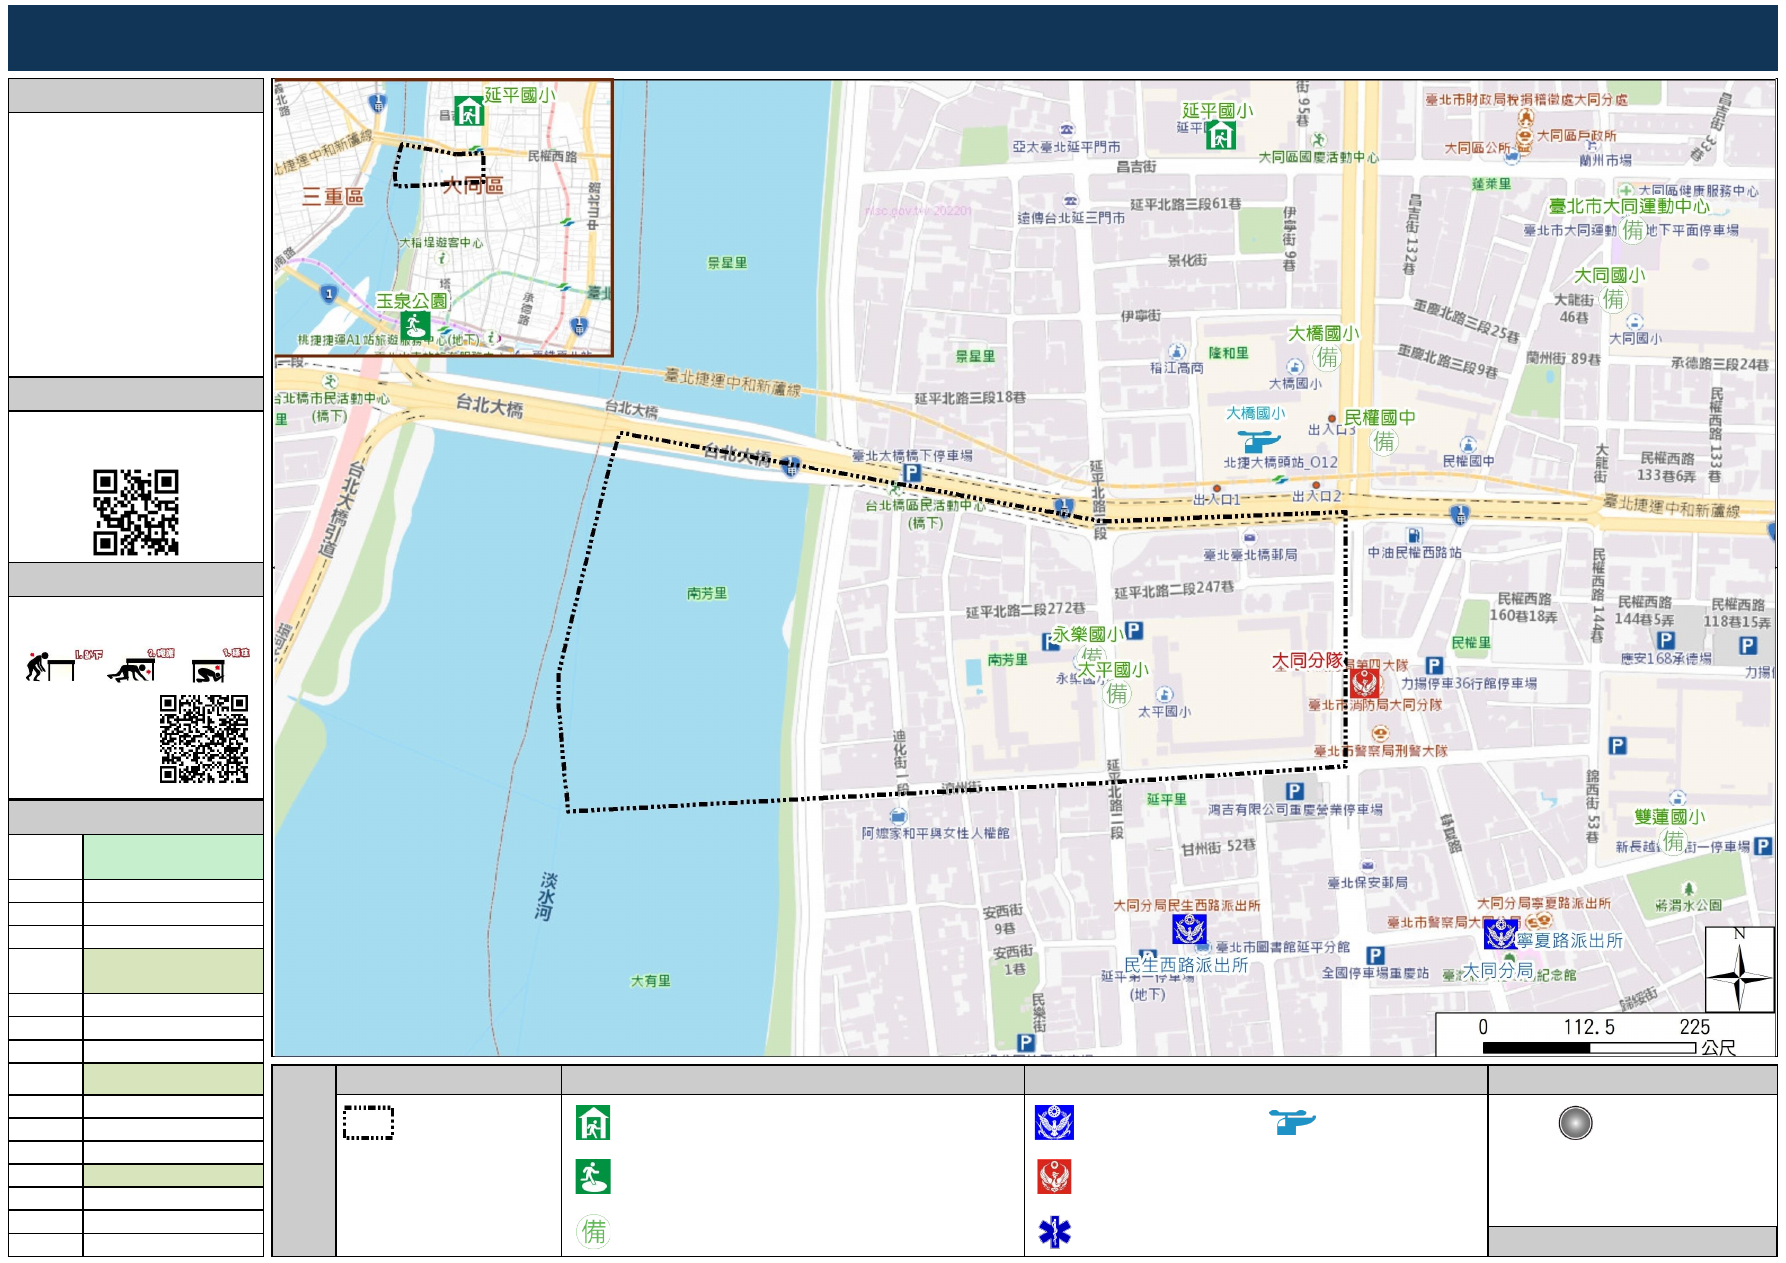Select the 備 circle icon below 太平國小
1786x1263 pixels.
(1117, 693)
